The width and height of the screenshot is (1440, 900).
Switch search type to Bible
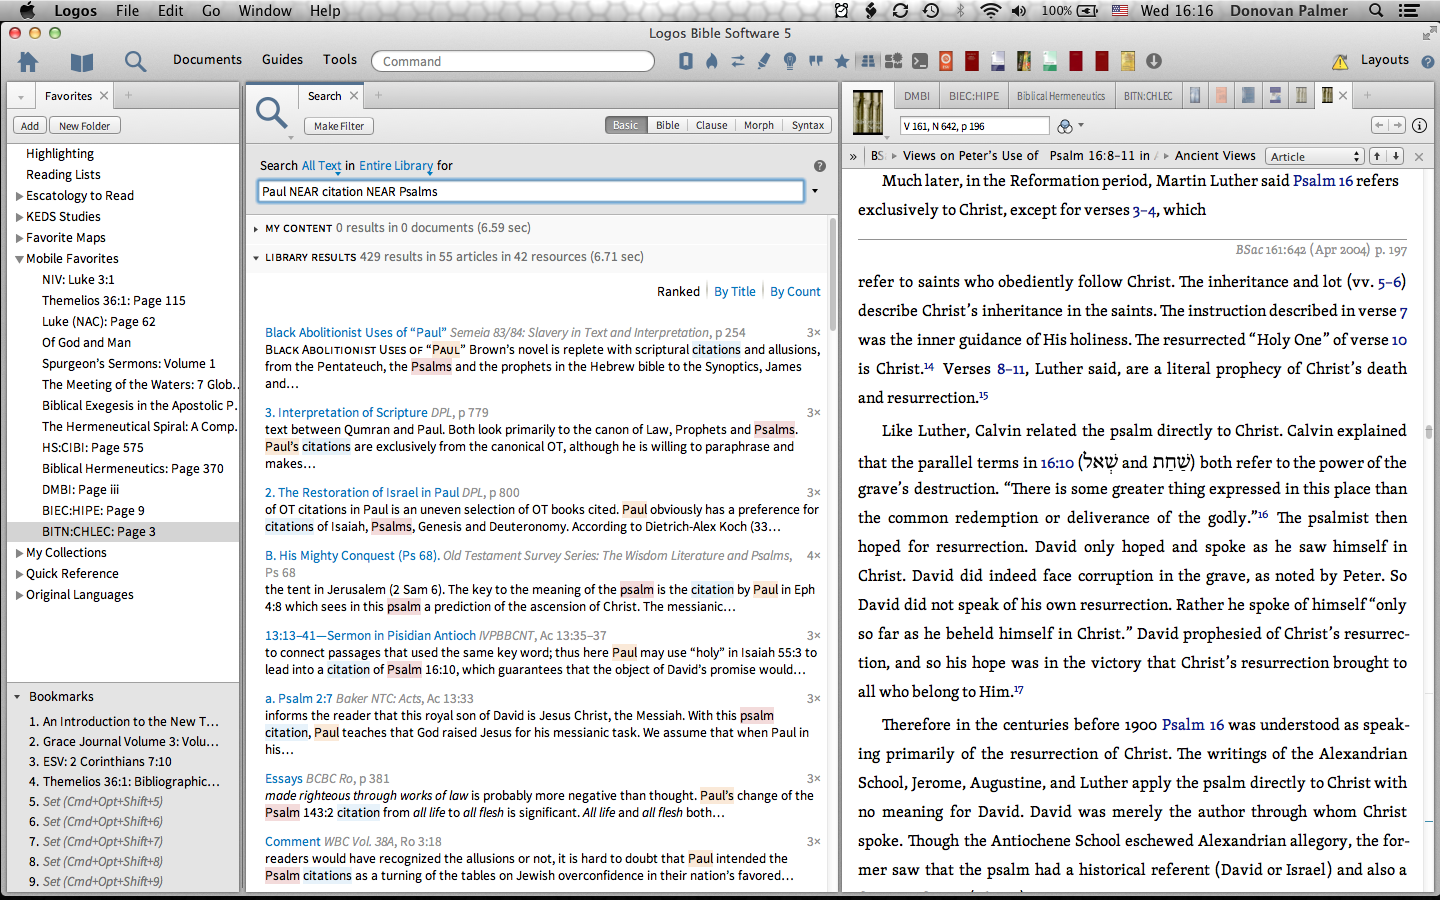668,125
